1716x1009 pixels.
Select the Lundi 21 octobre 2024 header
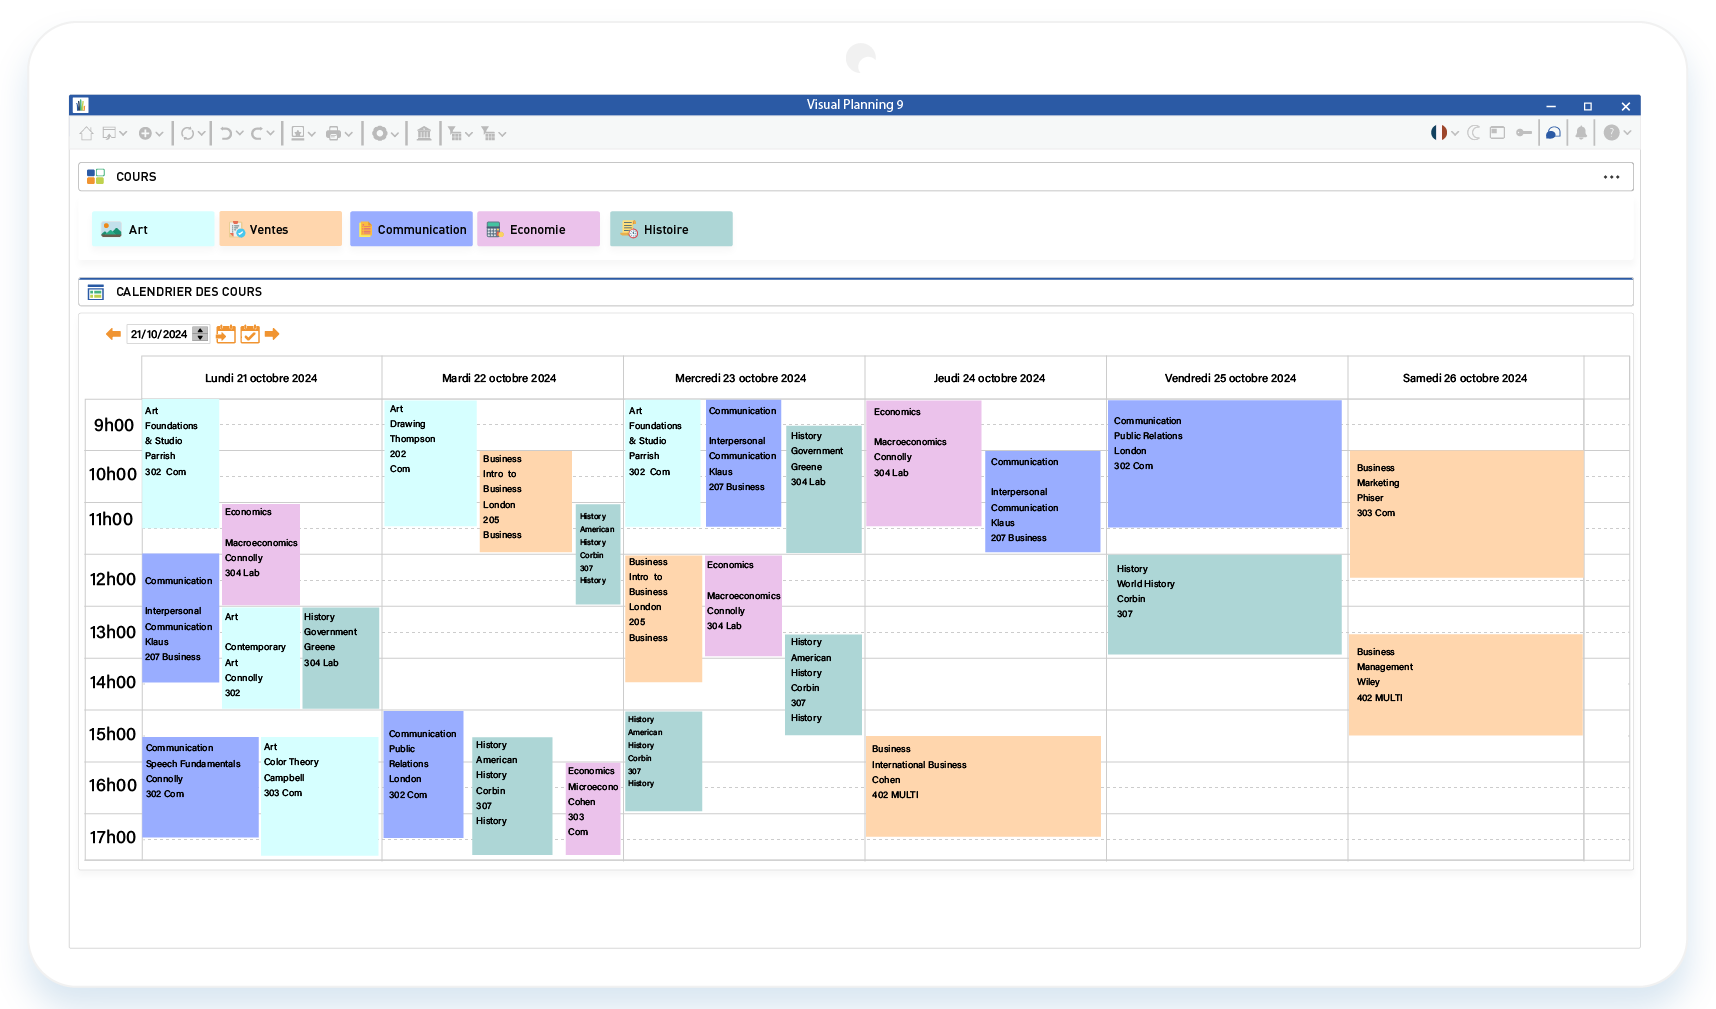pos(261,378)
